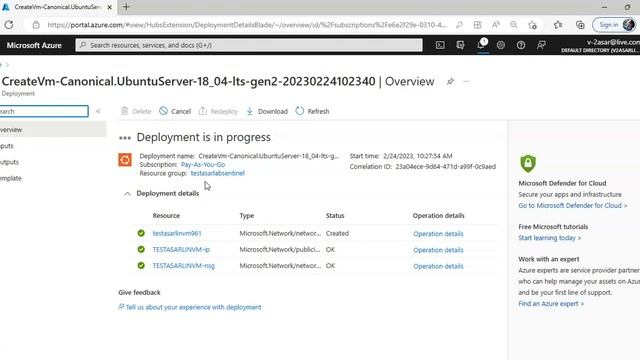This screenshot has width=640, height=360.
Task: Click browser zoom magnifier icon
Action: point(514,25)
